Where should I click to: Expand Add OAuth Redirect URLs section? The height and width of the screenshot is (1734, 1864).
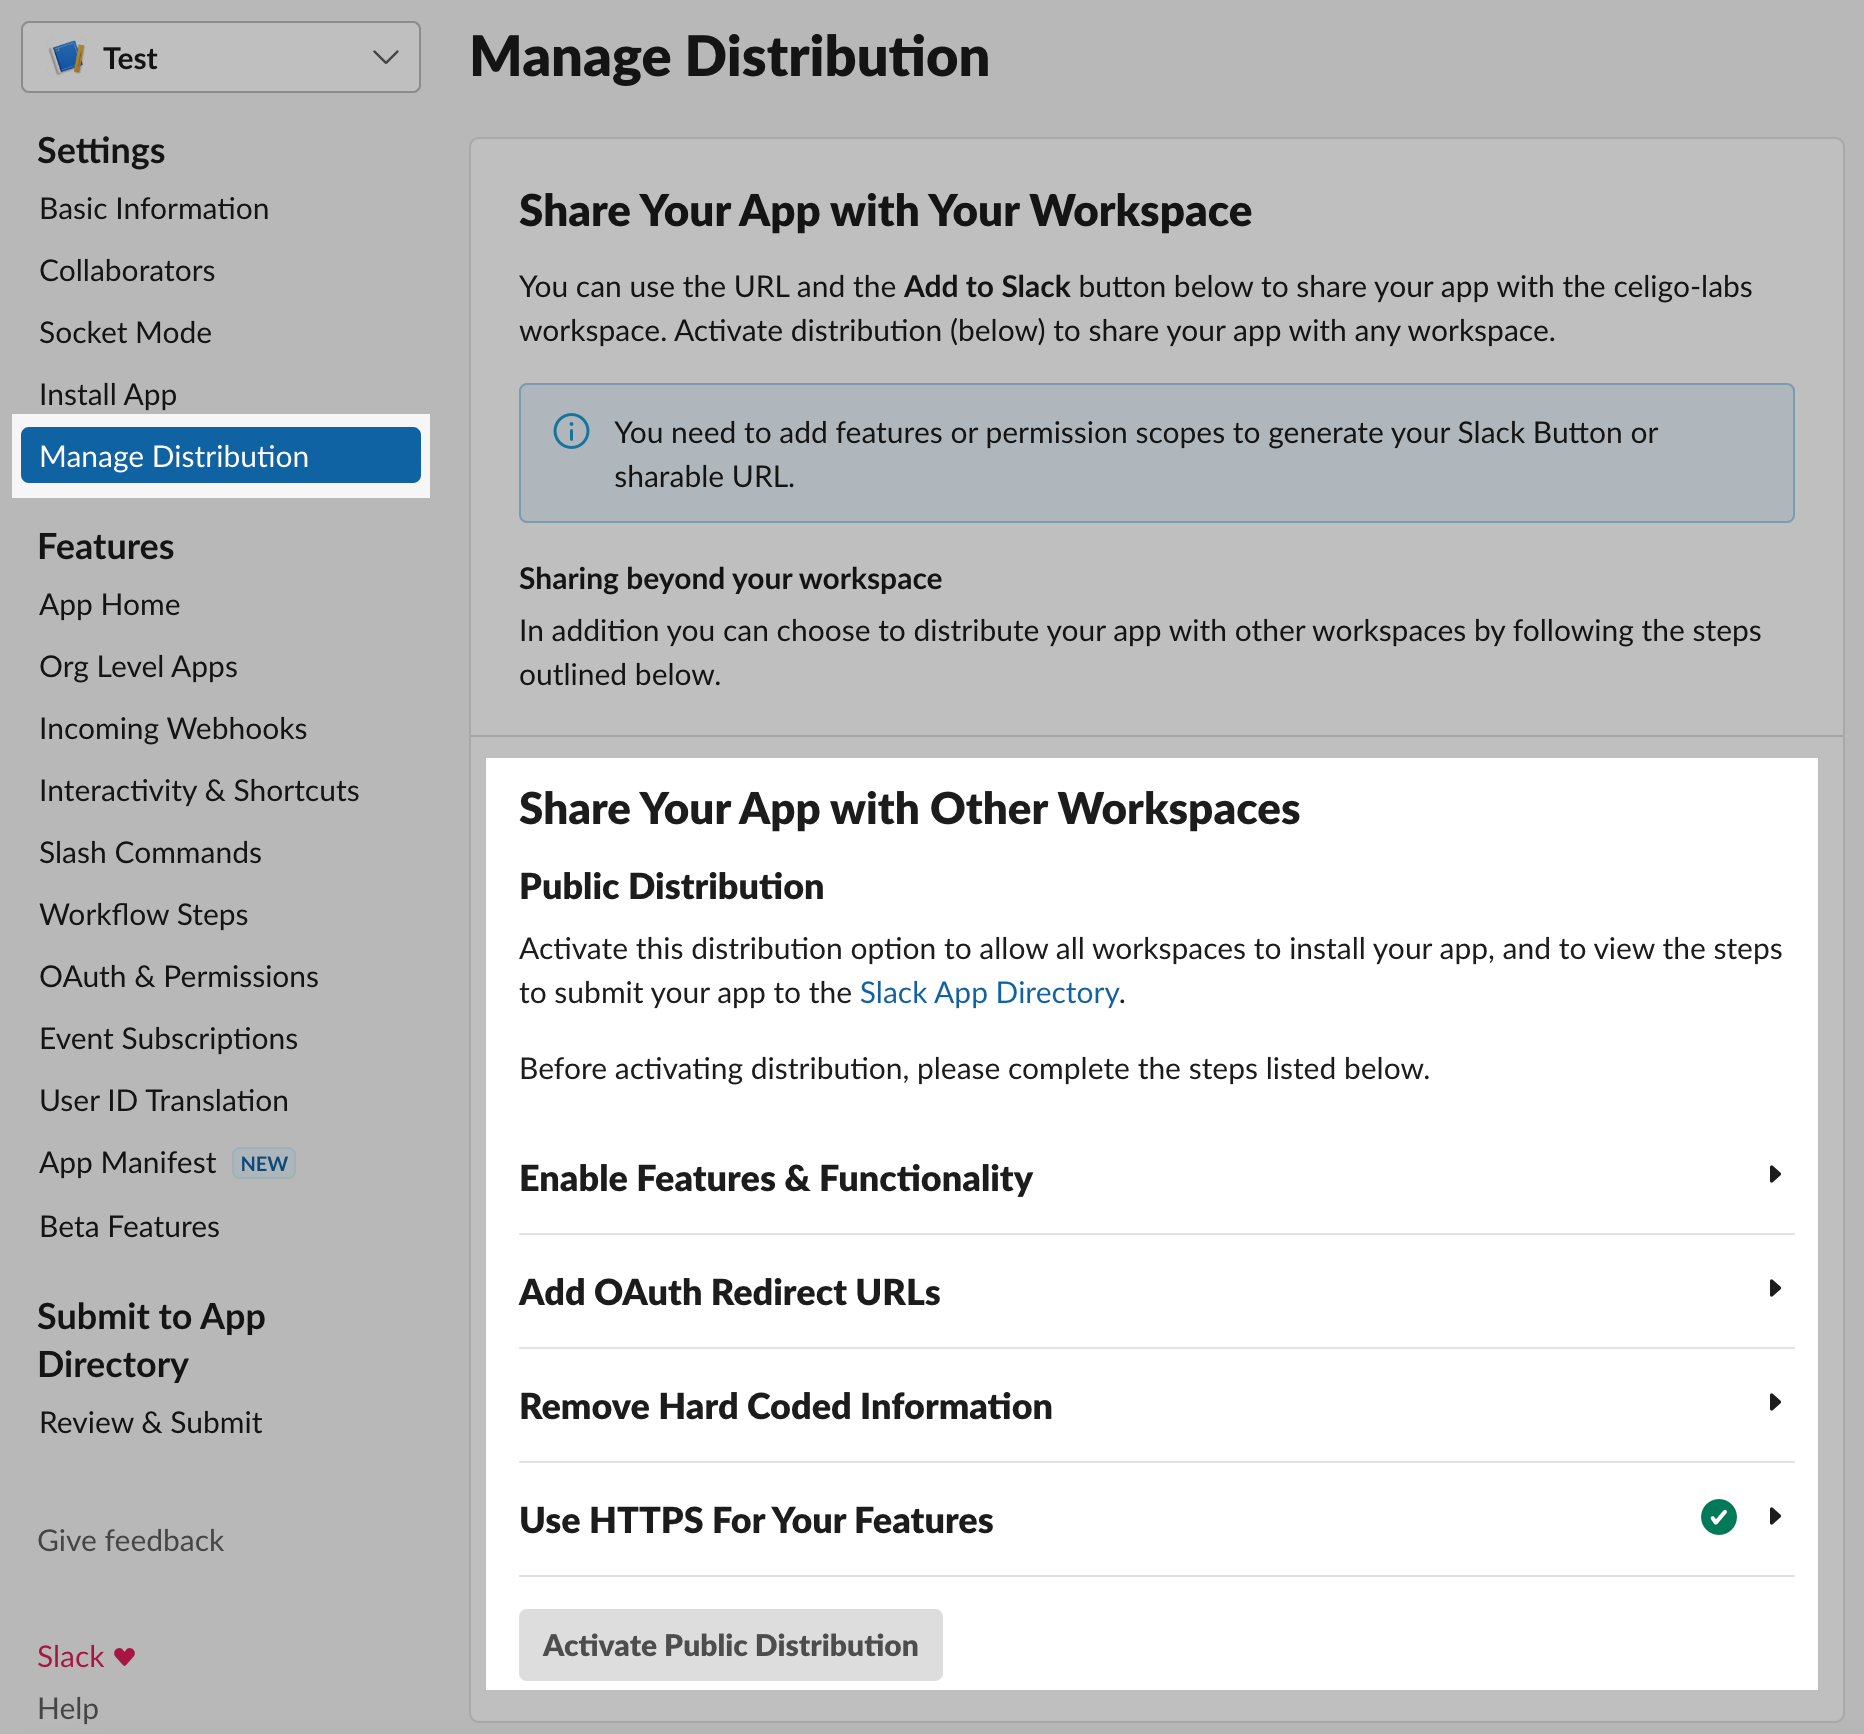click(x=1775, y=1289)
